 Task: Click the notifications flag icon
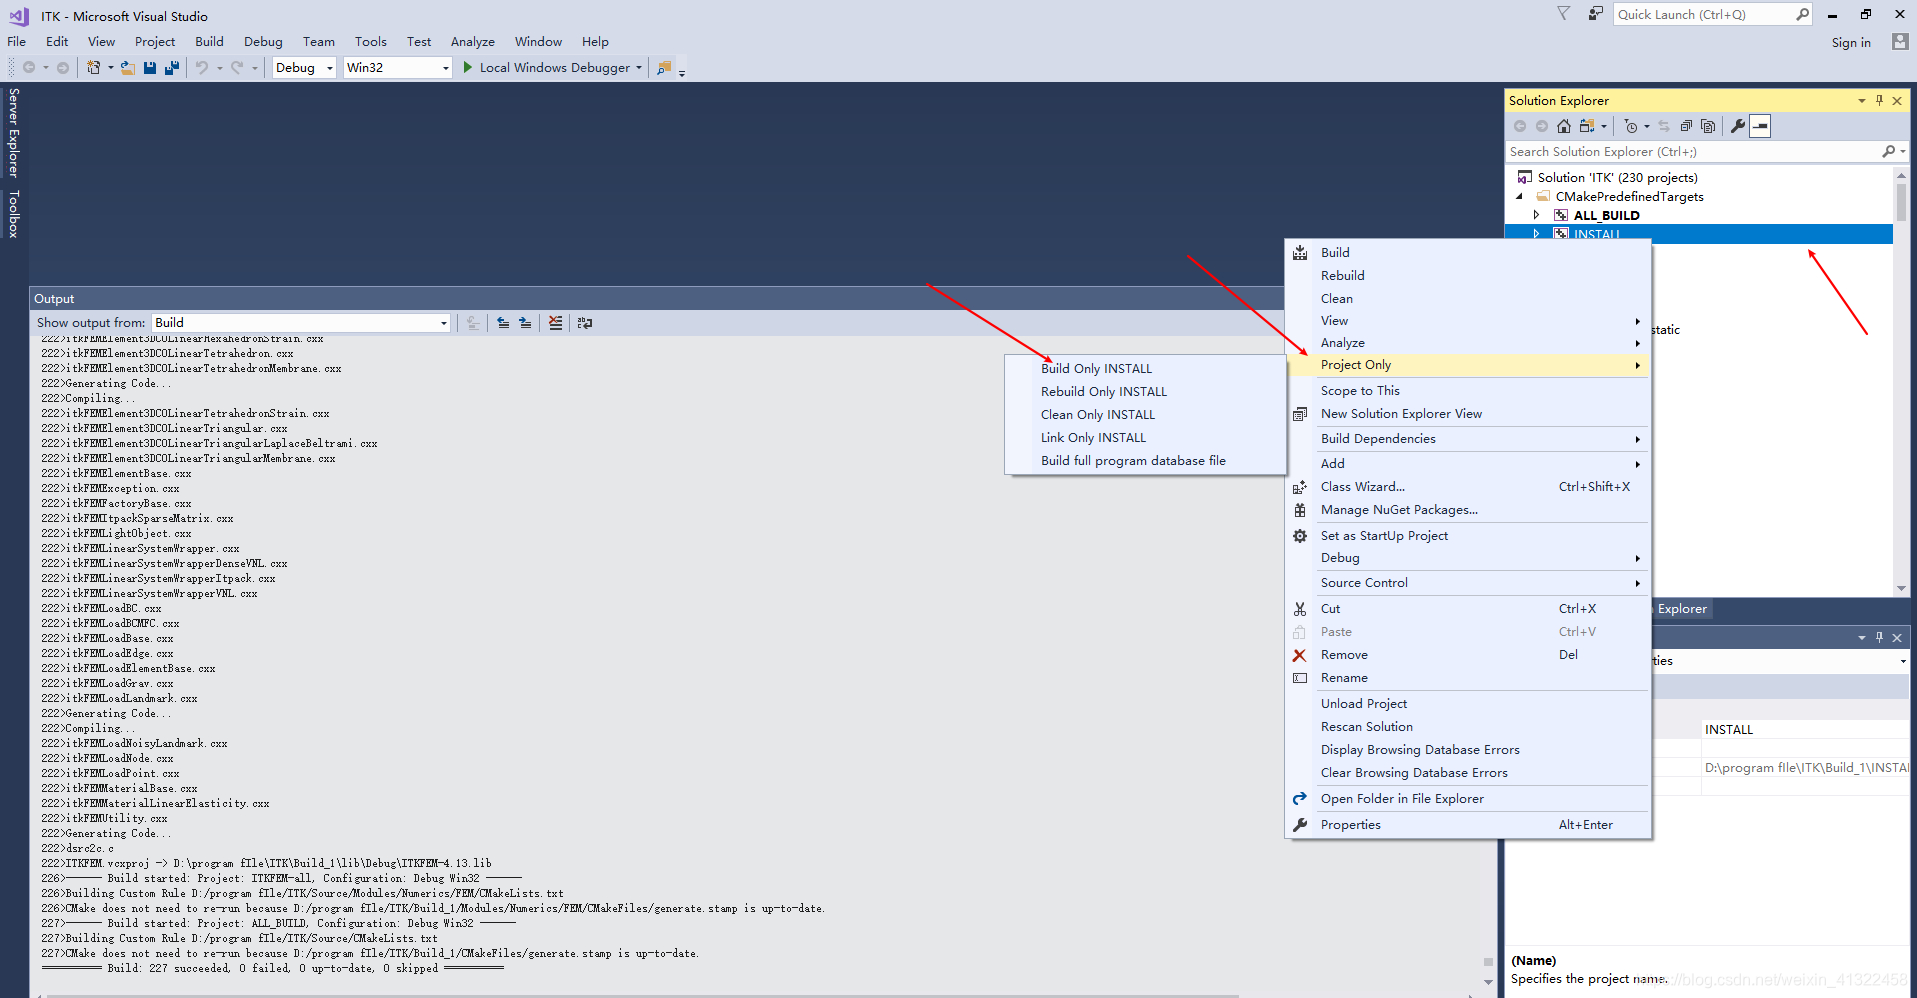(x=1564, y=14)
